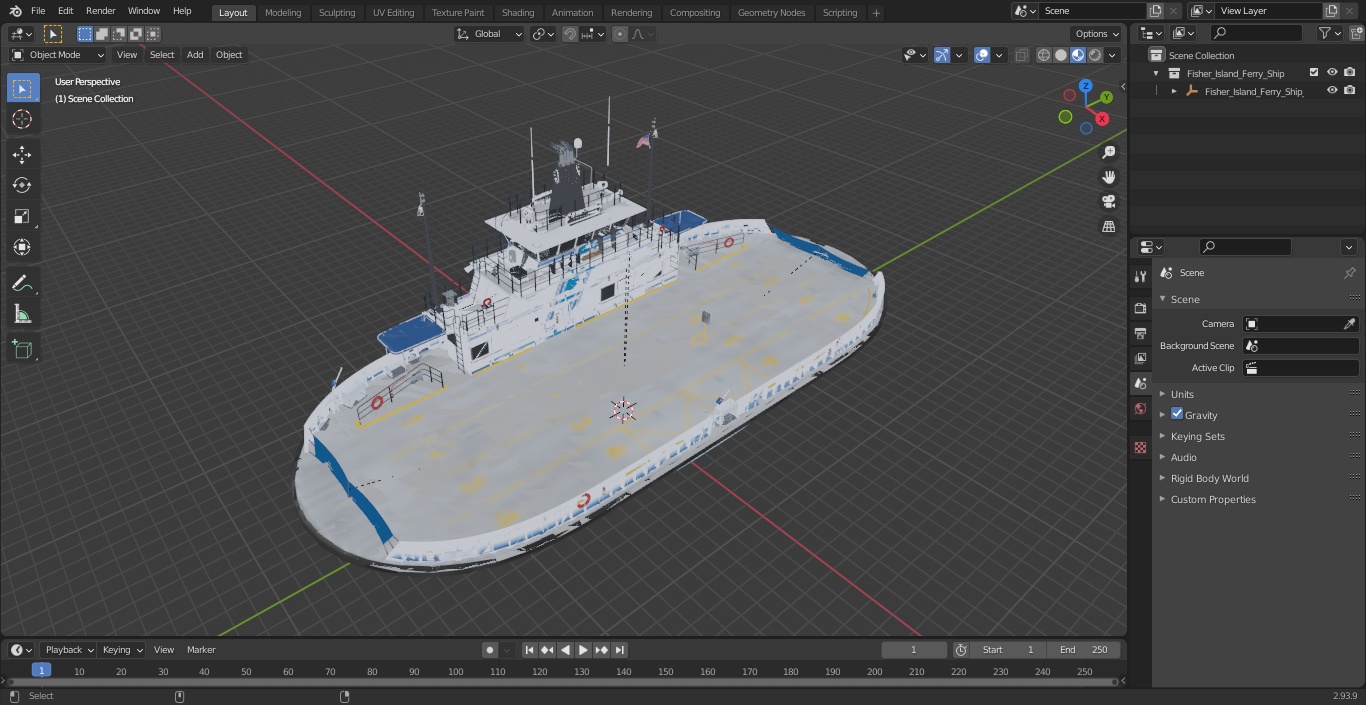This screenshot has height=705, width=1366.
Task: Open the View Layer properties tab
Action: click(x=1140, y=358)
